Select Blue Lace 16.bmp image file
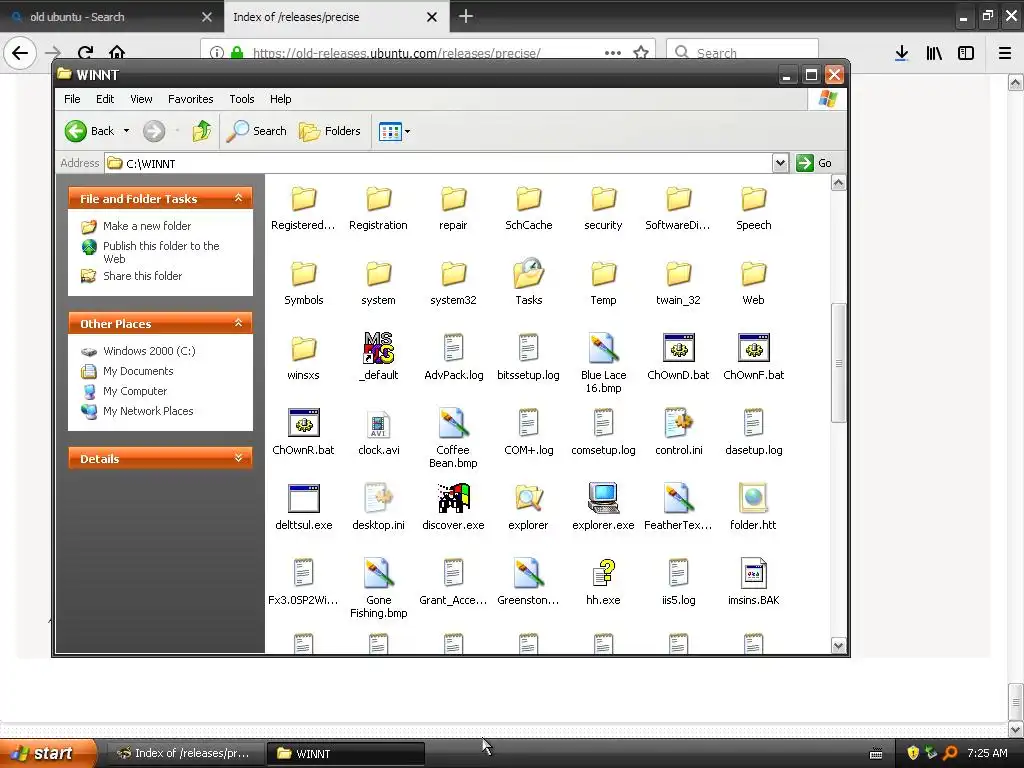 (x=603, y=363)
